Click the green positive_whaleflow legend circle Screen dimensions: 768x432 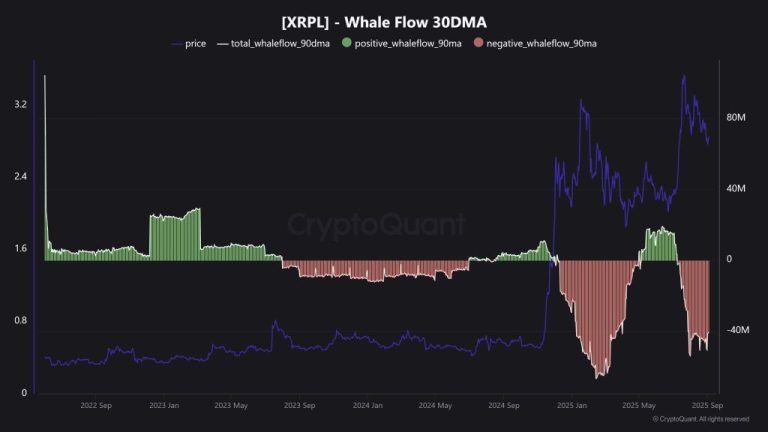[x=347, y=44]
